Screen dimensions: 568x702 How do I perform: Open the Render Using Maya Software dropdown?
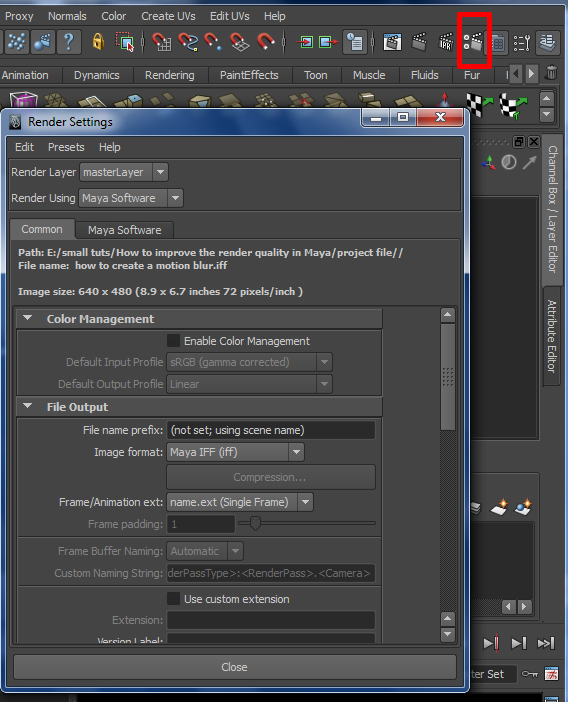click(131, 198)
